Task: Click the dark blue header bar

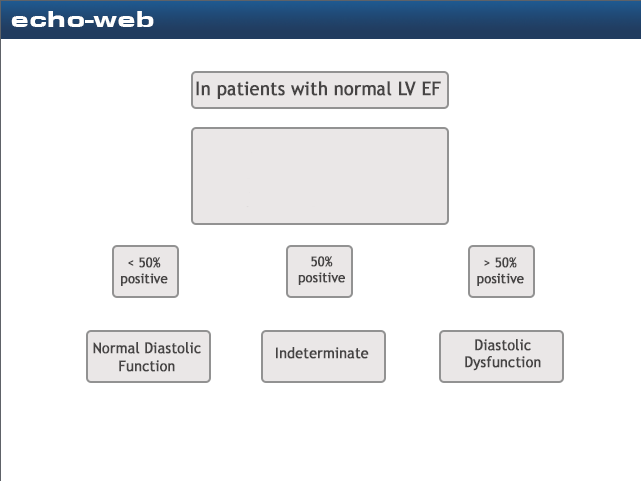Action: (400, 19)
